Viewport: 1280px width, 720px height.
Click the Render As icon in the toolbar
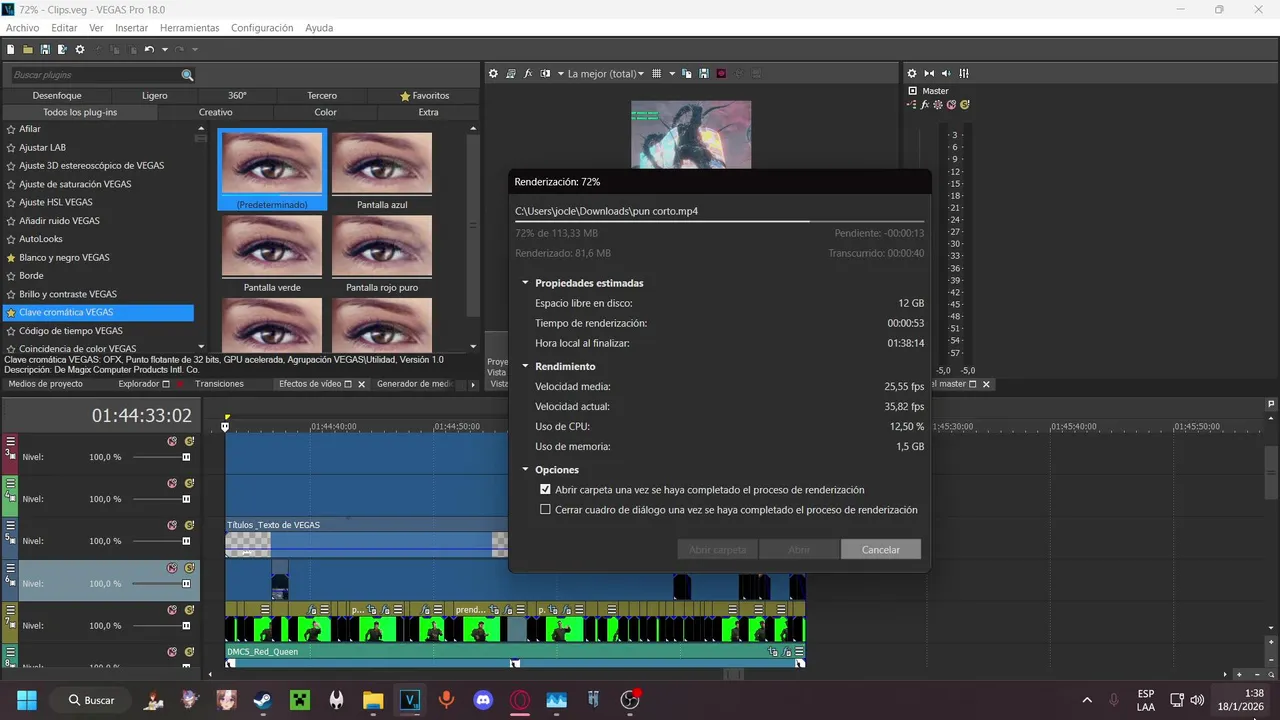click(x=62, y=49)
